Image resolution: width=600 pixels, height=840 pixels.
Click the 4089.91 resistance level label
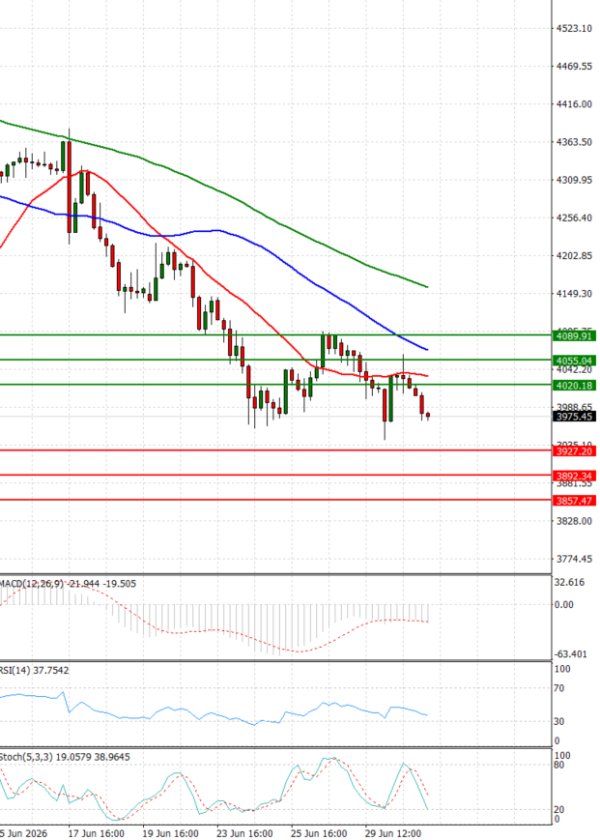[x=574, y=336]
